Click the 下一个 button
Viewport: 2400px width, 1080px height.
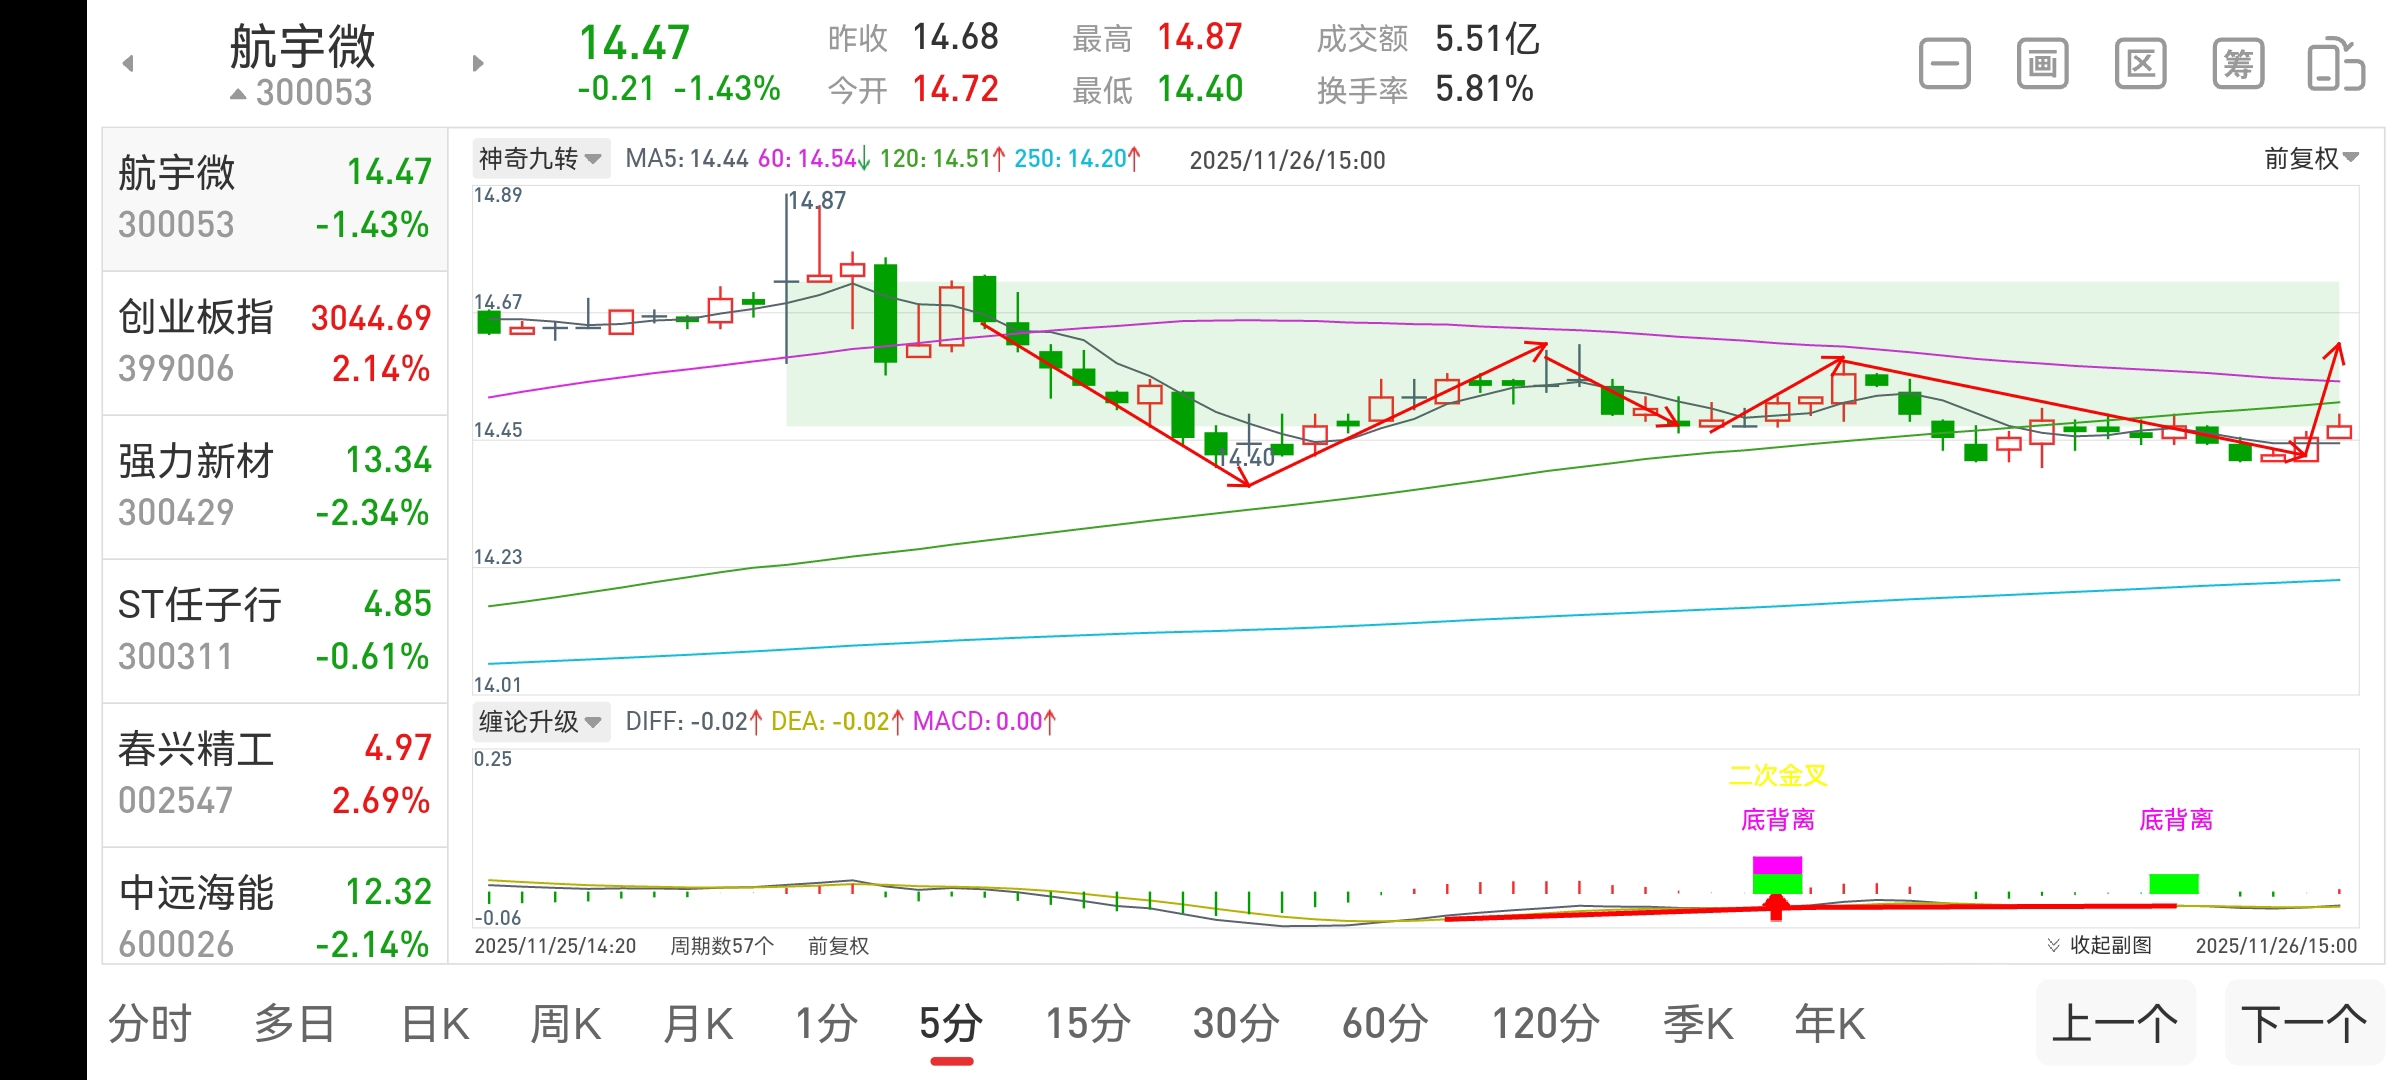coord(2311,1022)
